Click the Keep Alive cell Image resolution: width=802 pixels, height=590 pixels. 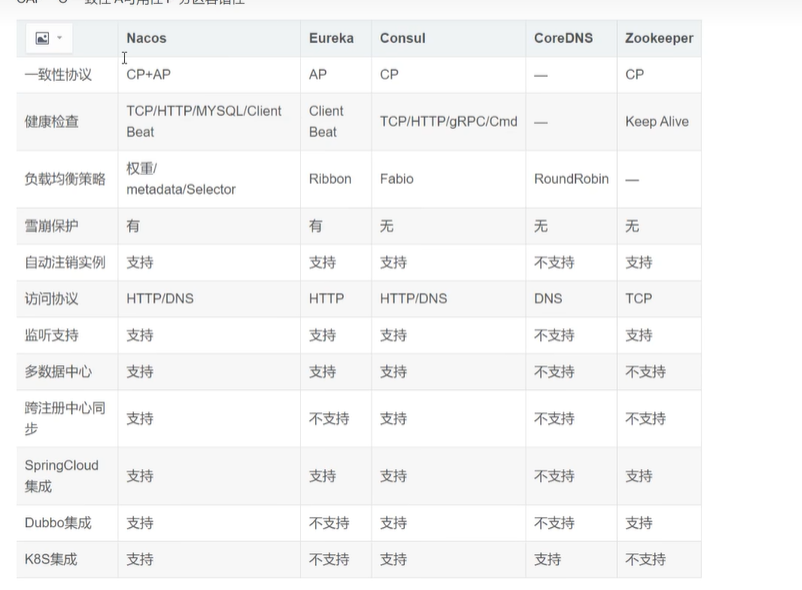[x=657, y=122]
